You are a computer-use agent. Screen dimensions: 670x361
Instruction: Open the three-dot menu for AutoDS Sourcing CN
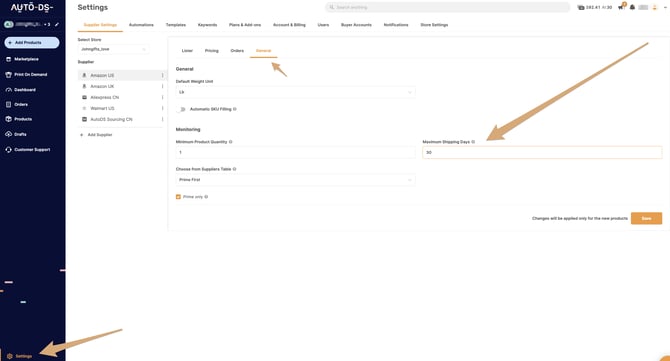point(162,119)
